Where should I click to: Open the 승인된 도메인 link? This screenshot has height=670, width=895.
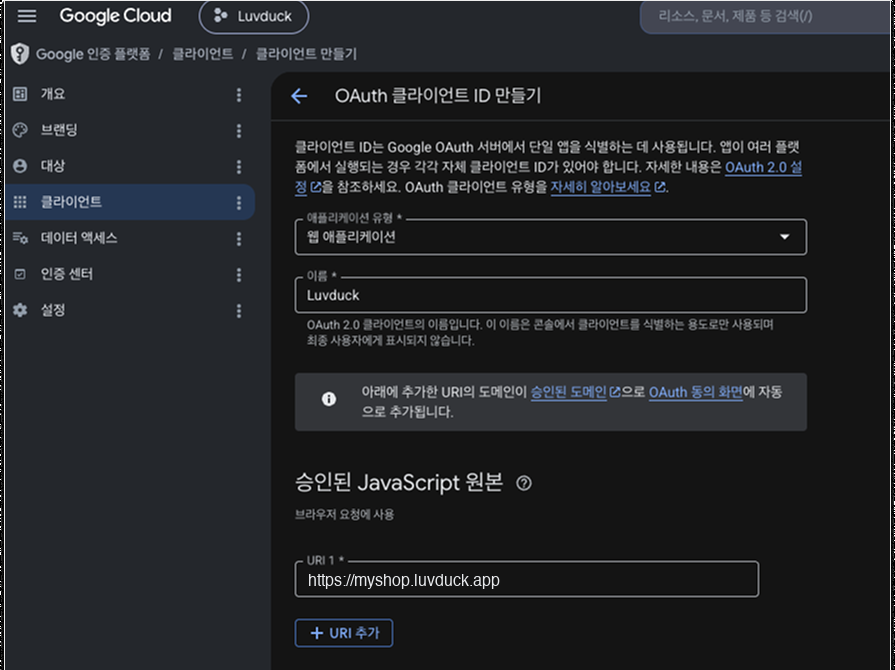569,392
